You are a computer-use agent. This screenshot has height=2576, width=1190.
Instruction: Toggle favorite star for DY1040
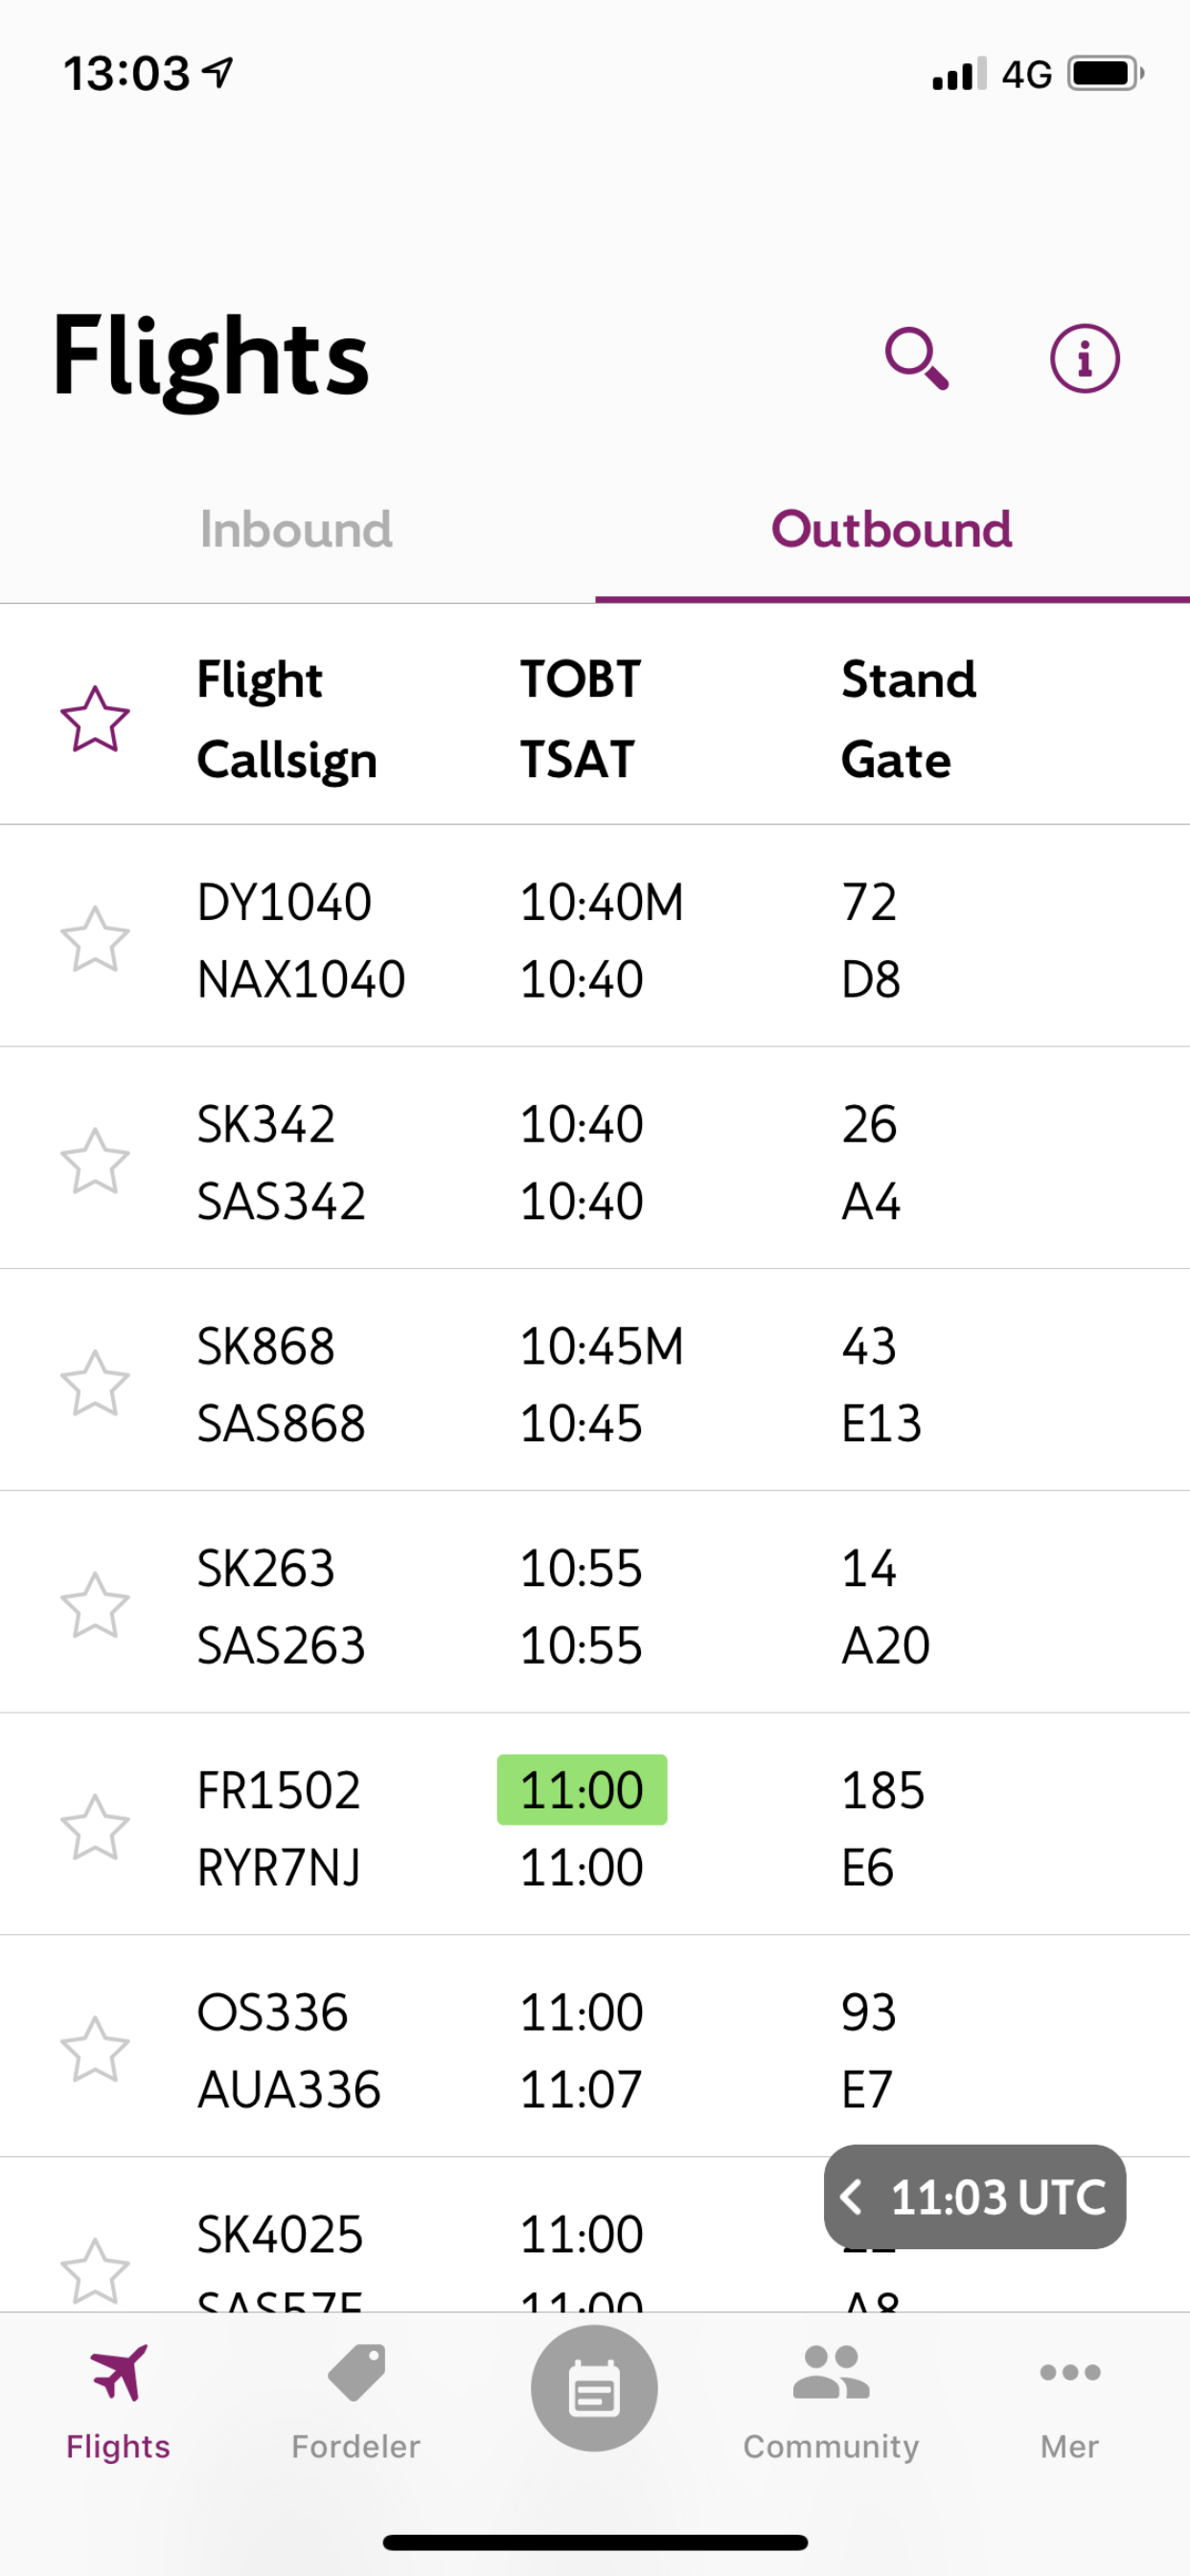[95, 939]
